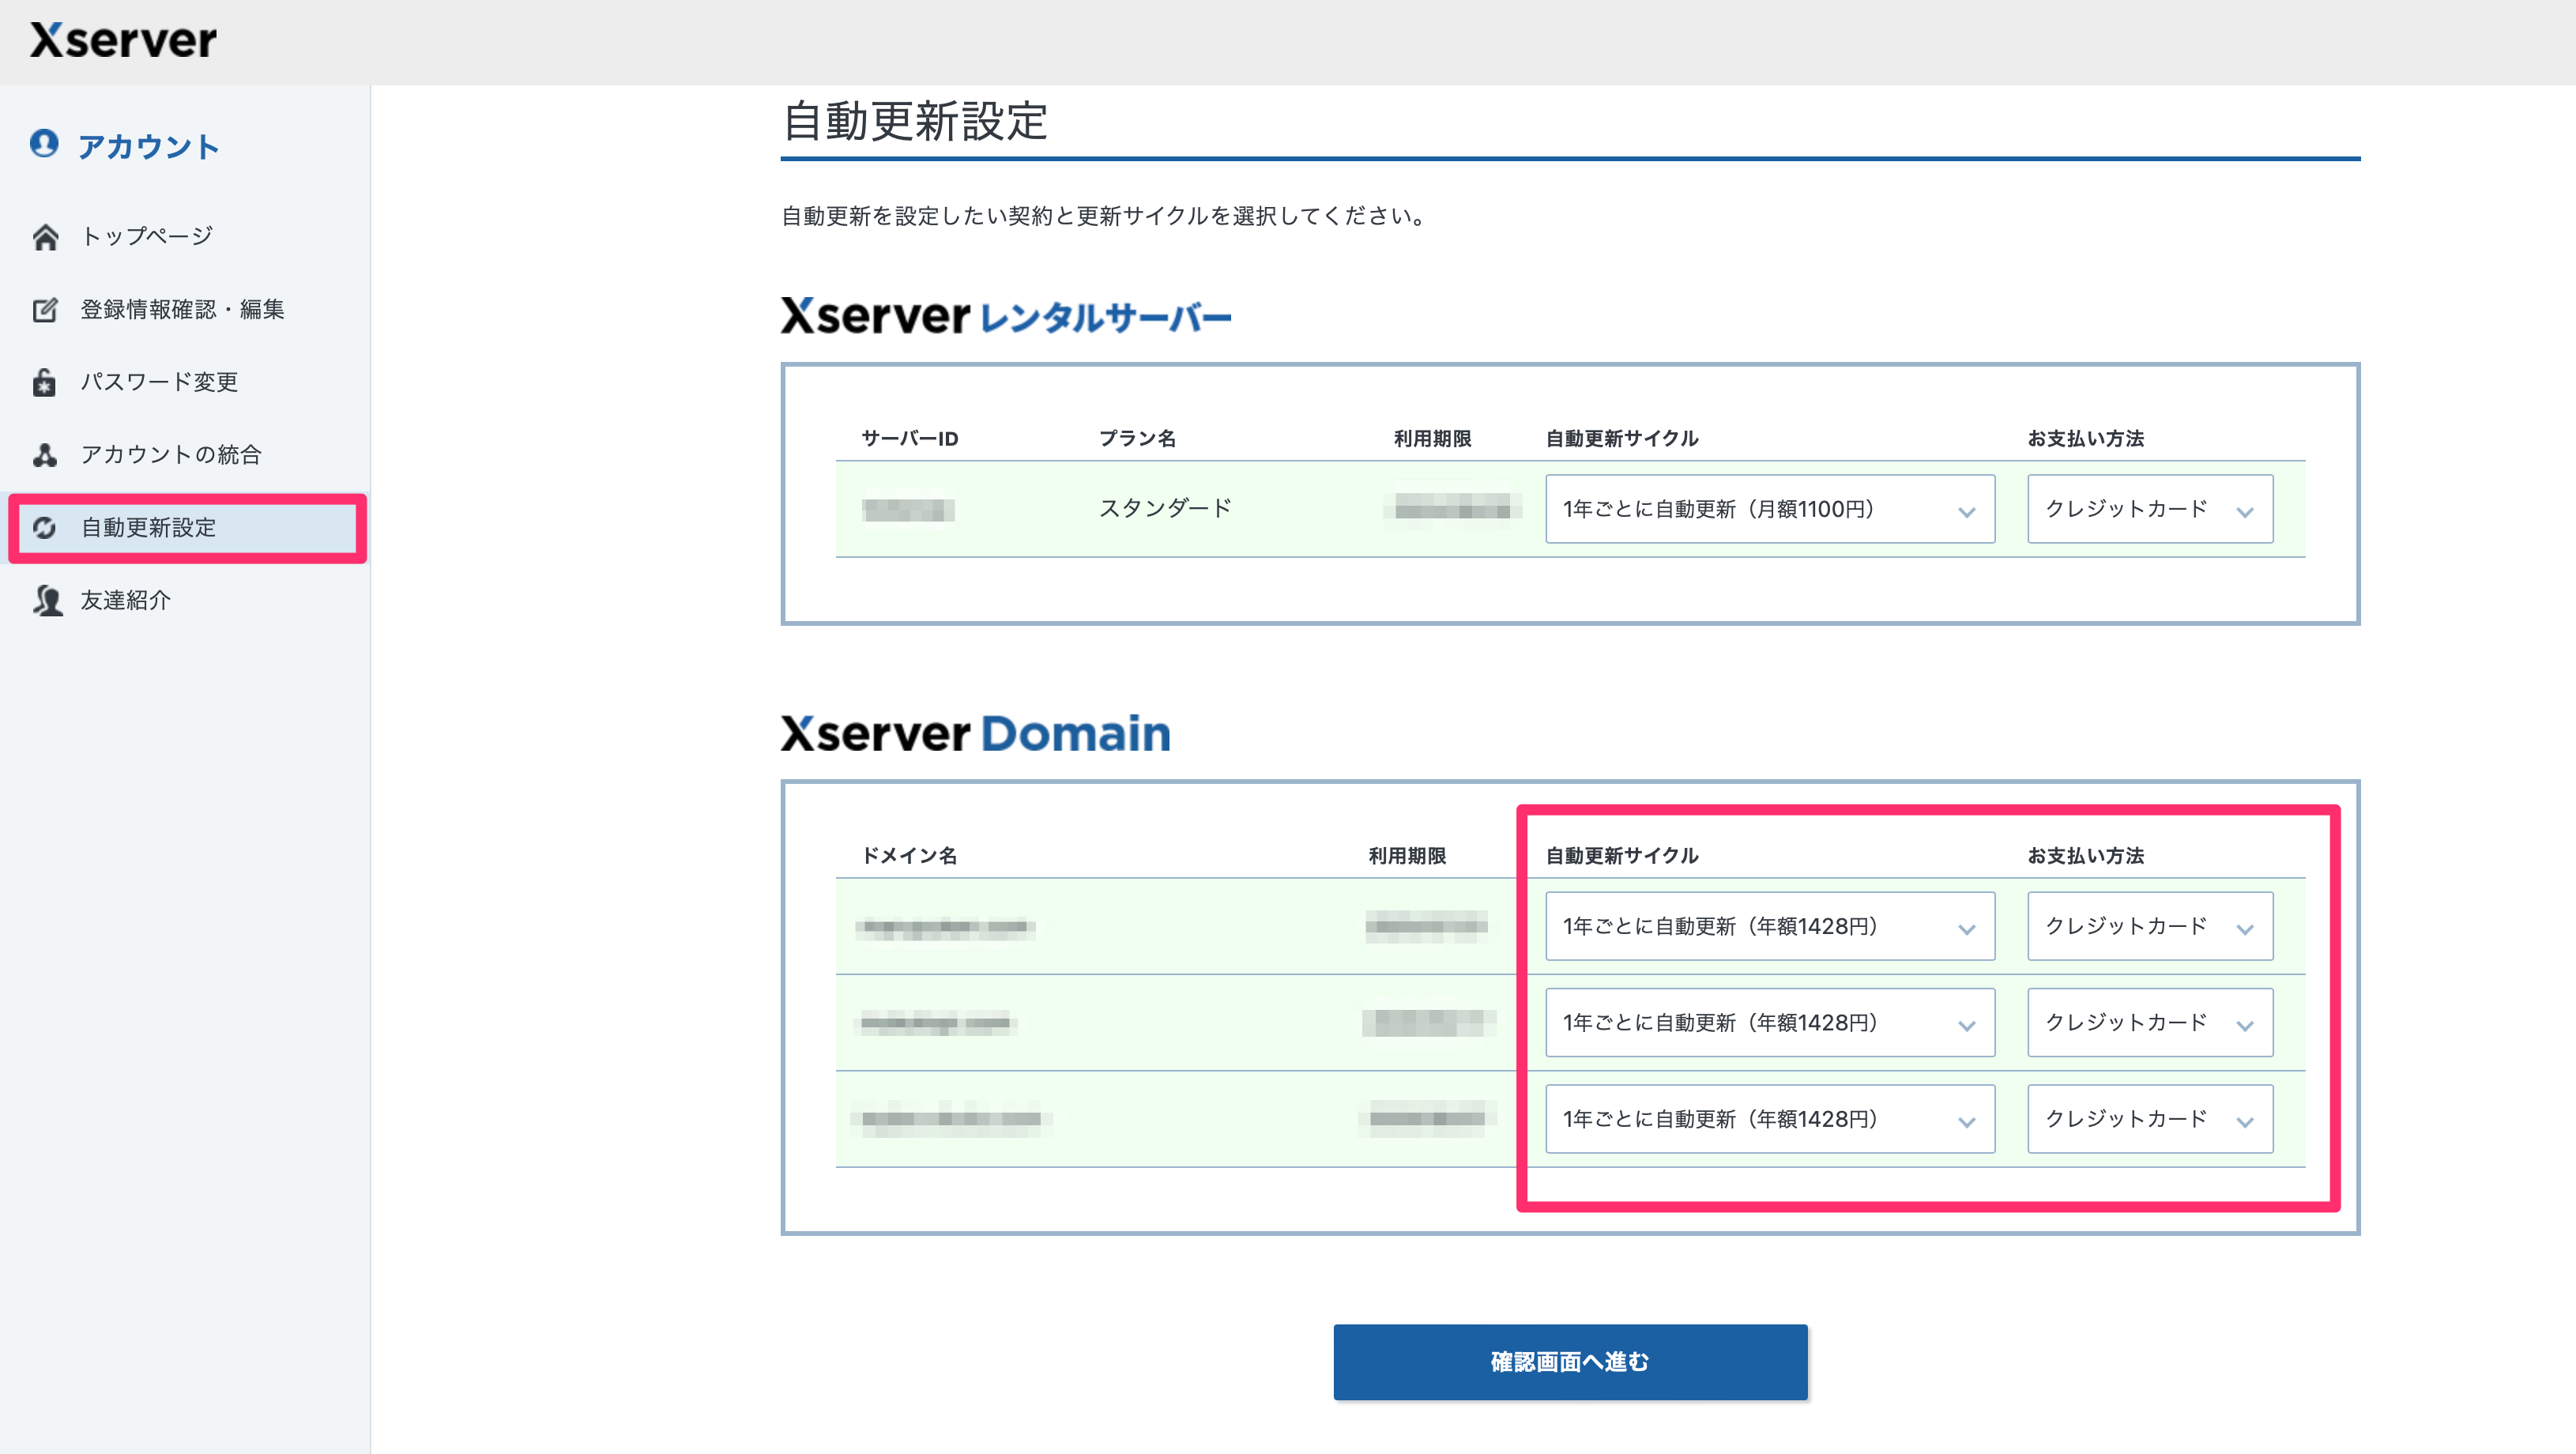Click the アカウント user icon

pos(44,143)
